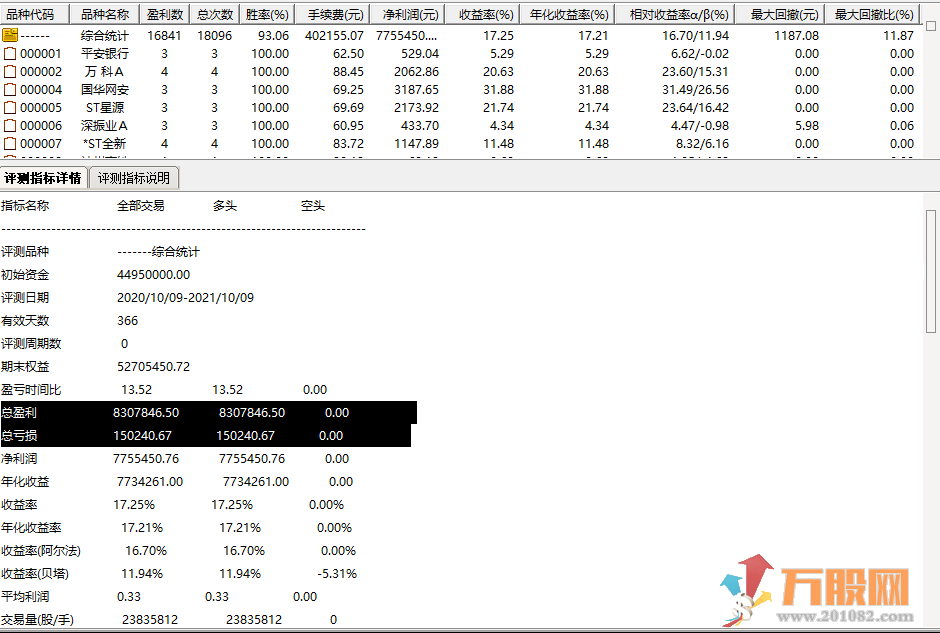
Task: Open the 评测指标说明 tab
Action: coord(134,178)
